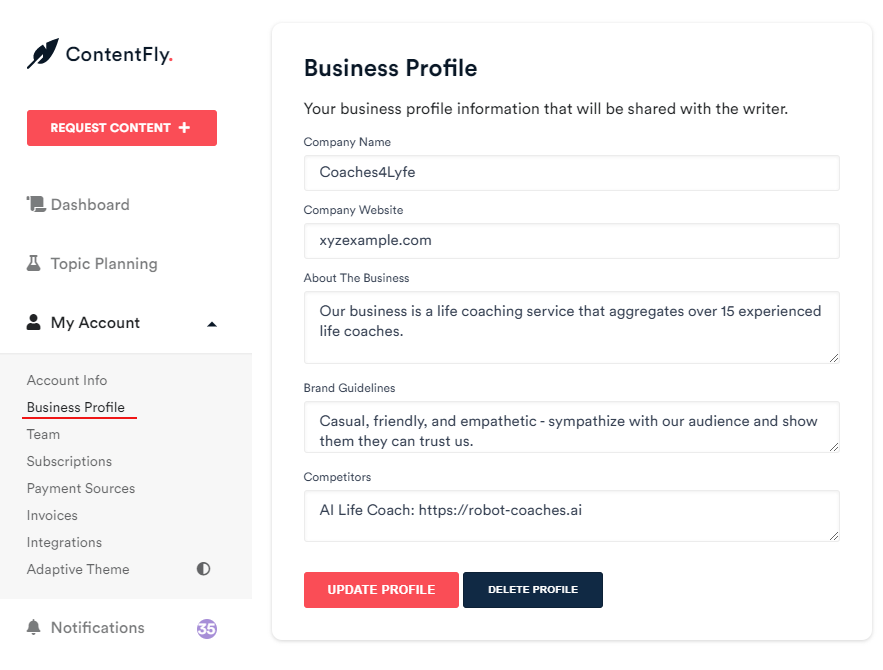The image size is (883, 670).
Task: Grab the About The Business resize handle
Action: 834,358
